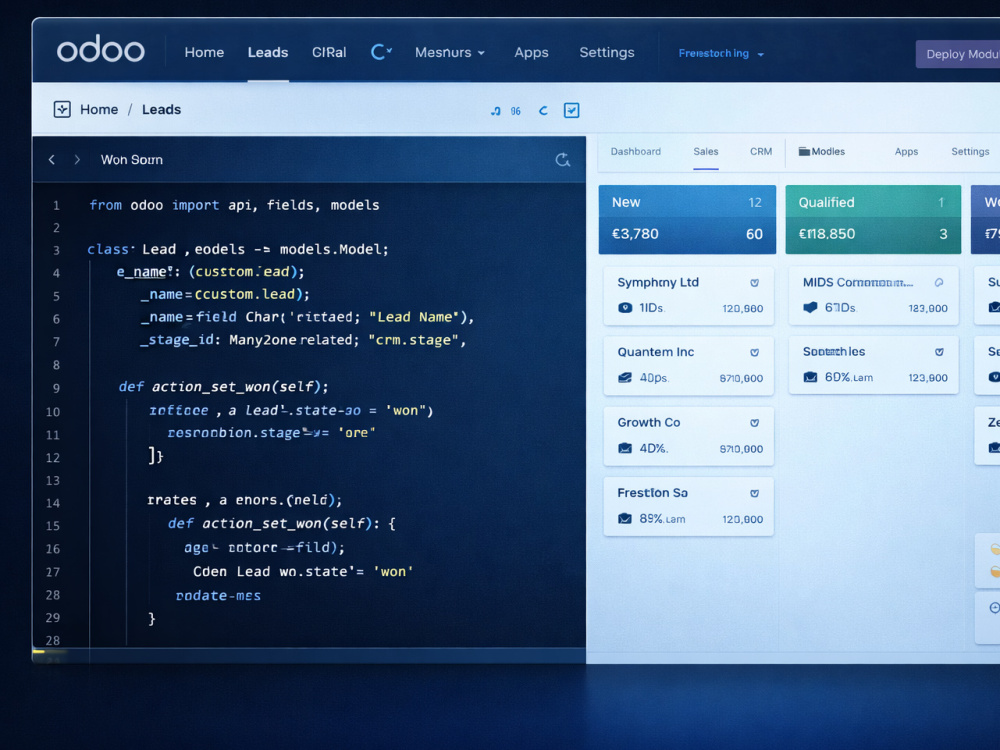Click the odoo logo
This screenshot has width=1000, height=750.
pyautogui.click(x=101, y=50)
